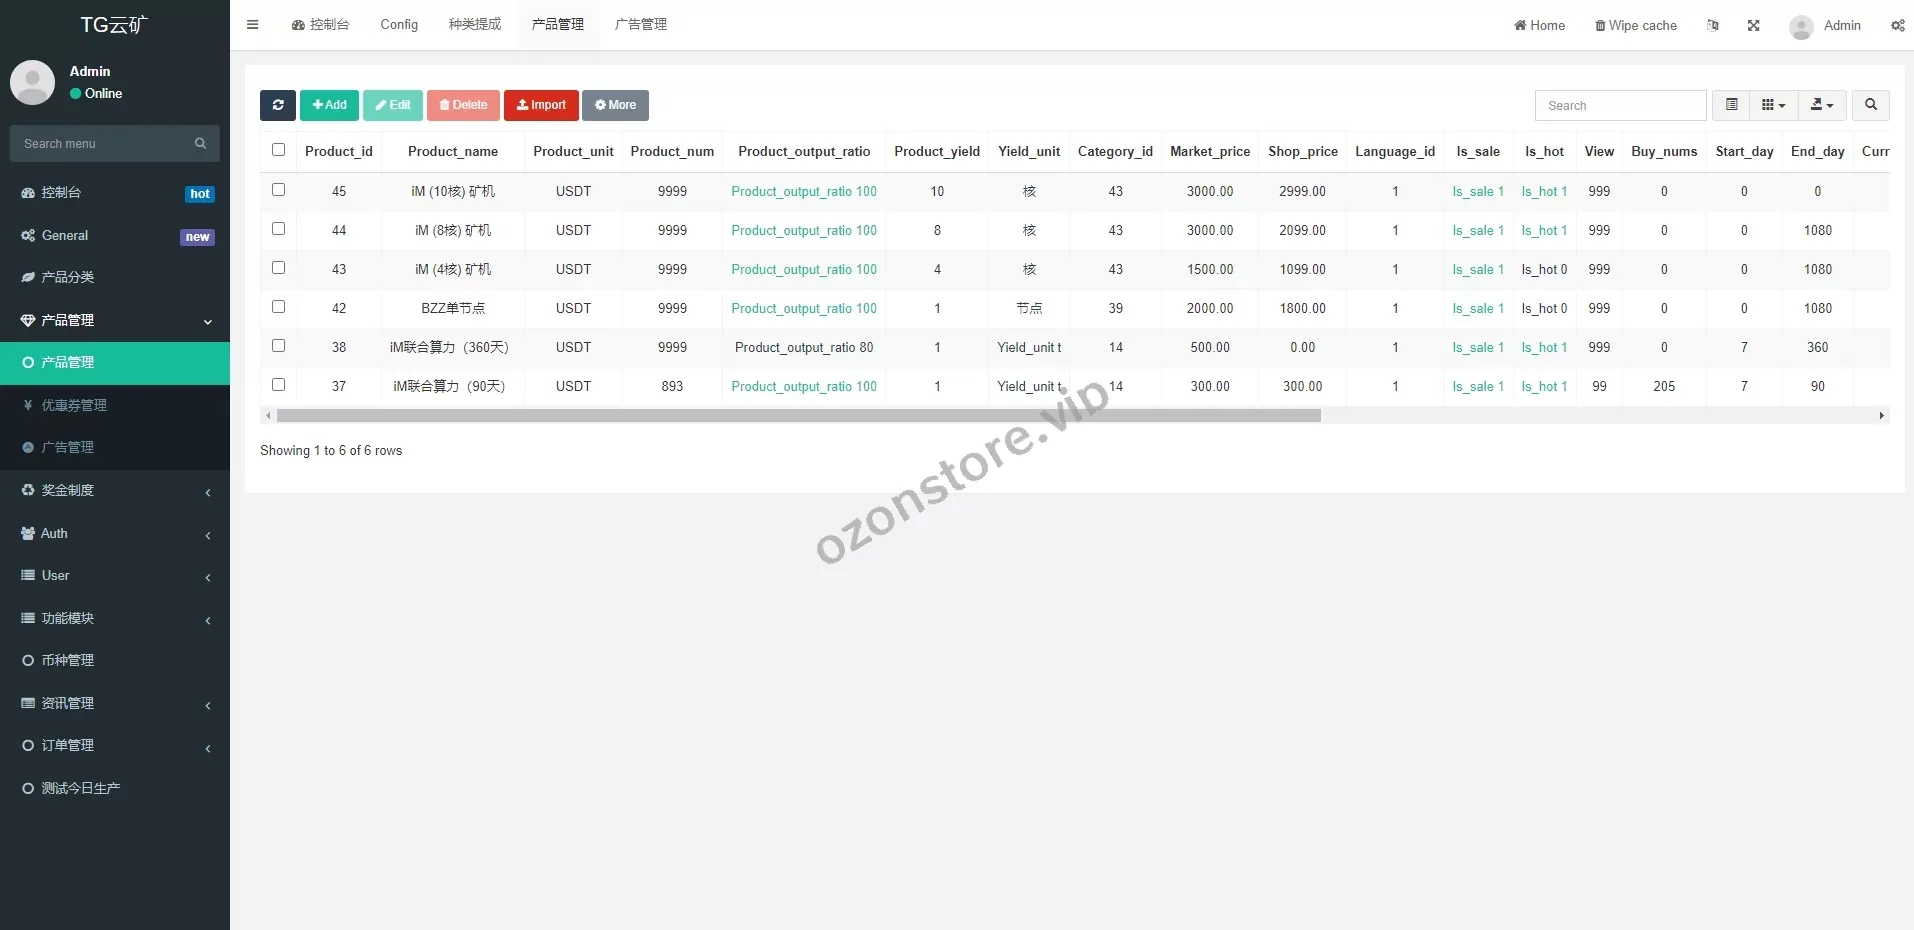Tick the checkbox for product 37 row
Viewport: 1914px width, 930px height.
(278, 385)
